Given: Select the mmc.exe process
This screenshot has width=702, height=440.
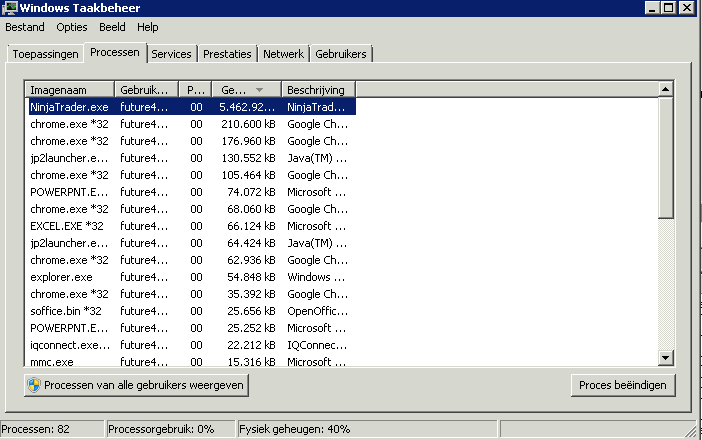Looking at the screenshot, I should click(192, 361).
